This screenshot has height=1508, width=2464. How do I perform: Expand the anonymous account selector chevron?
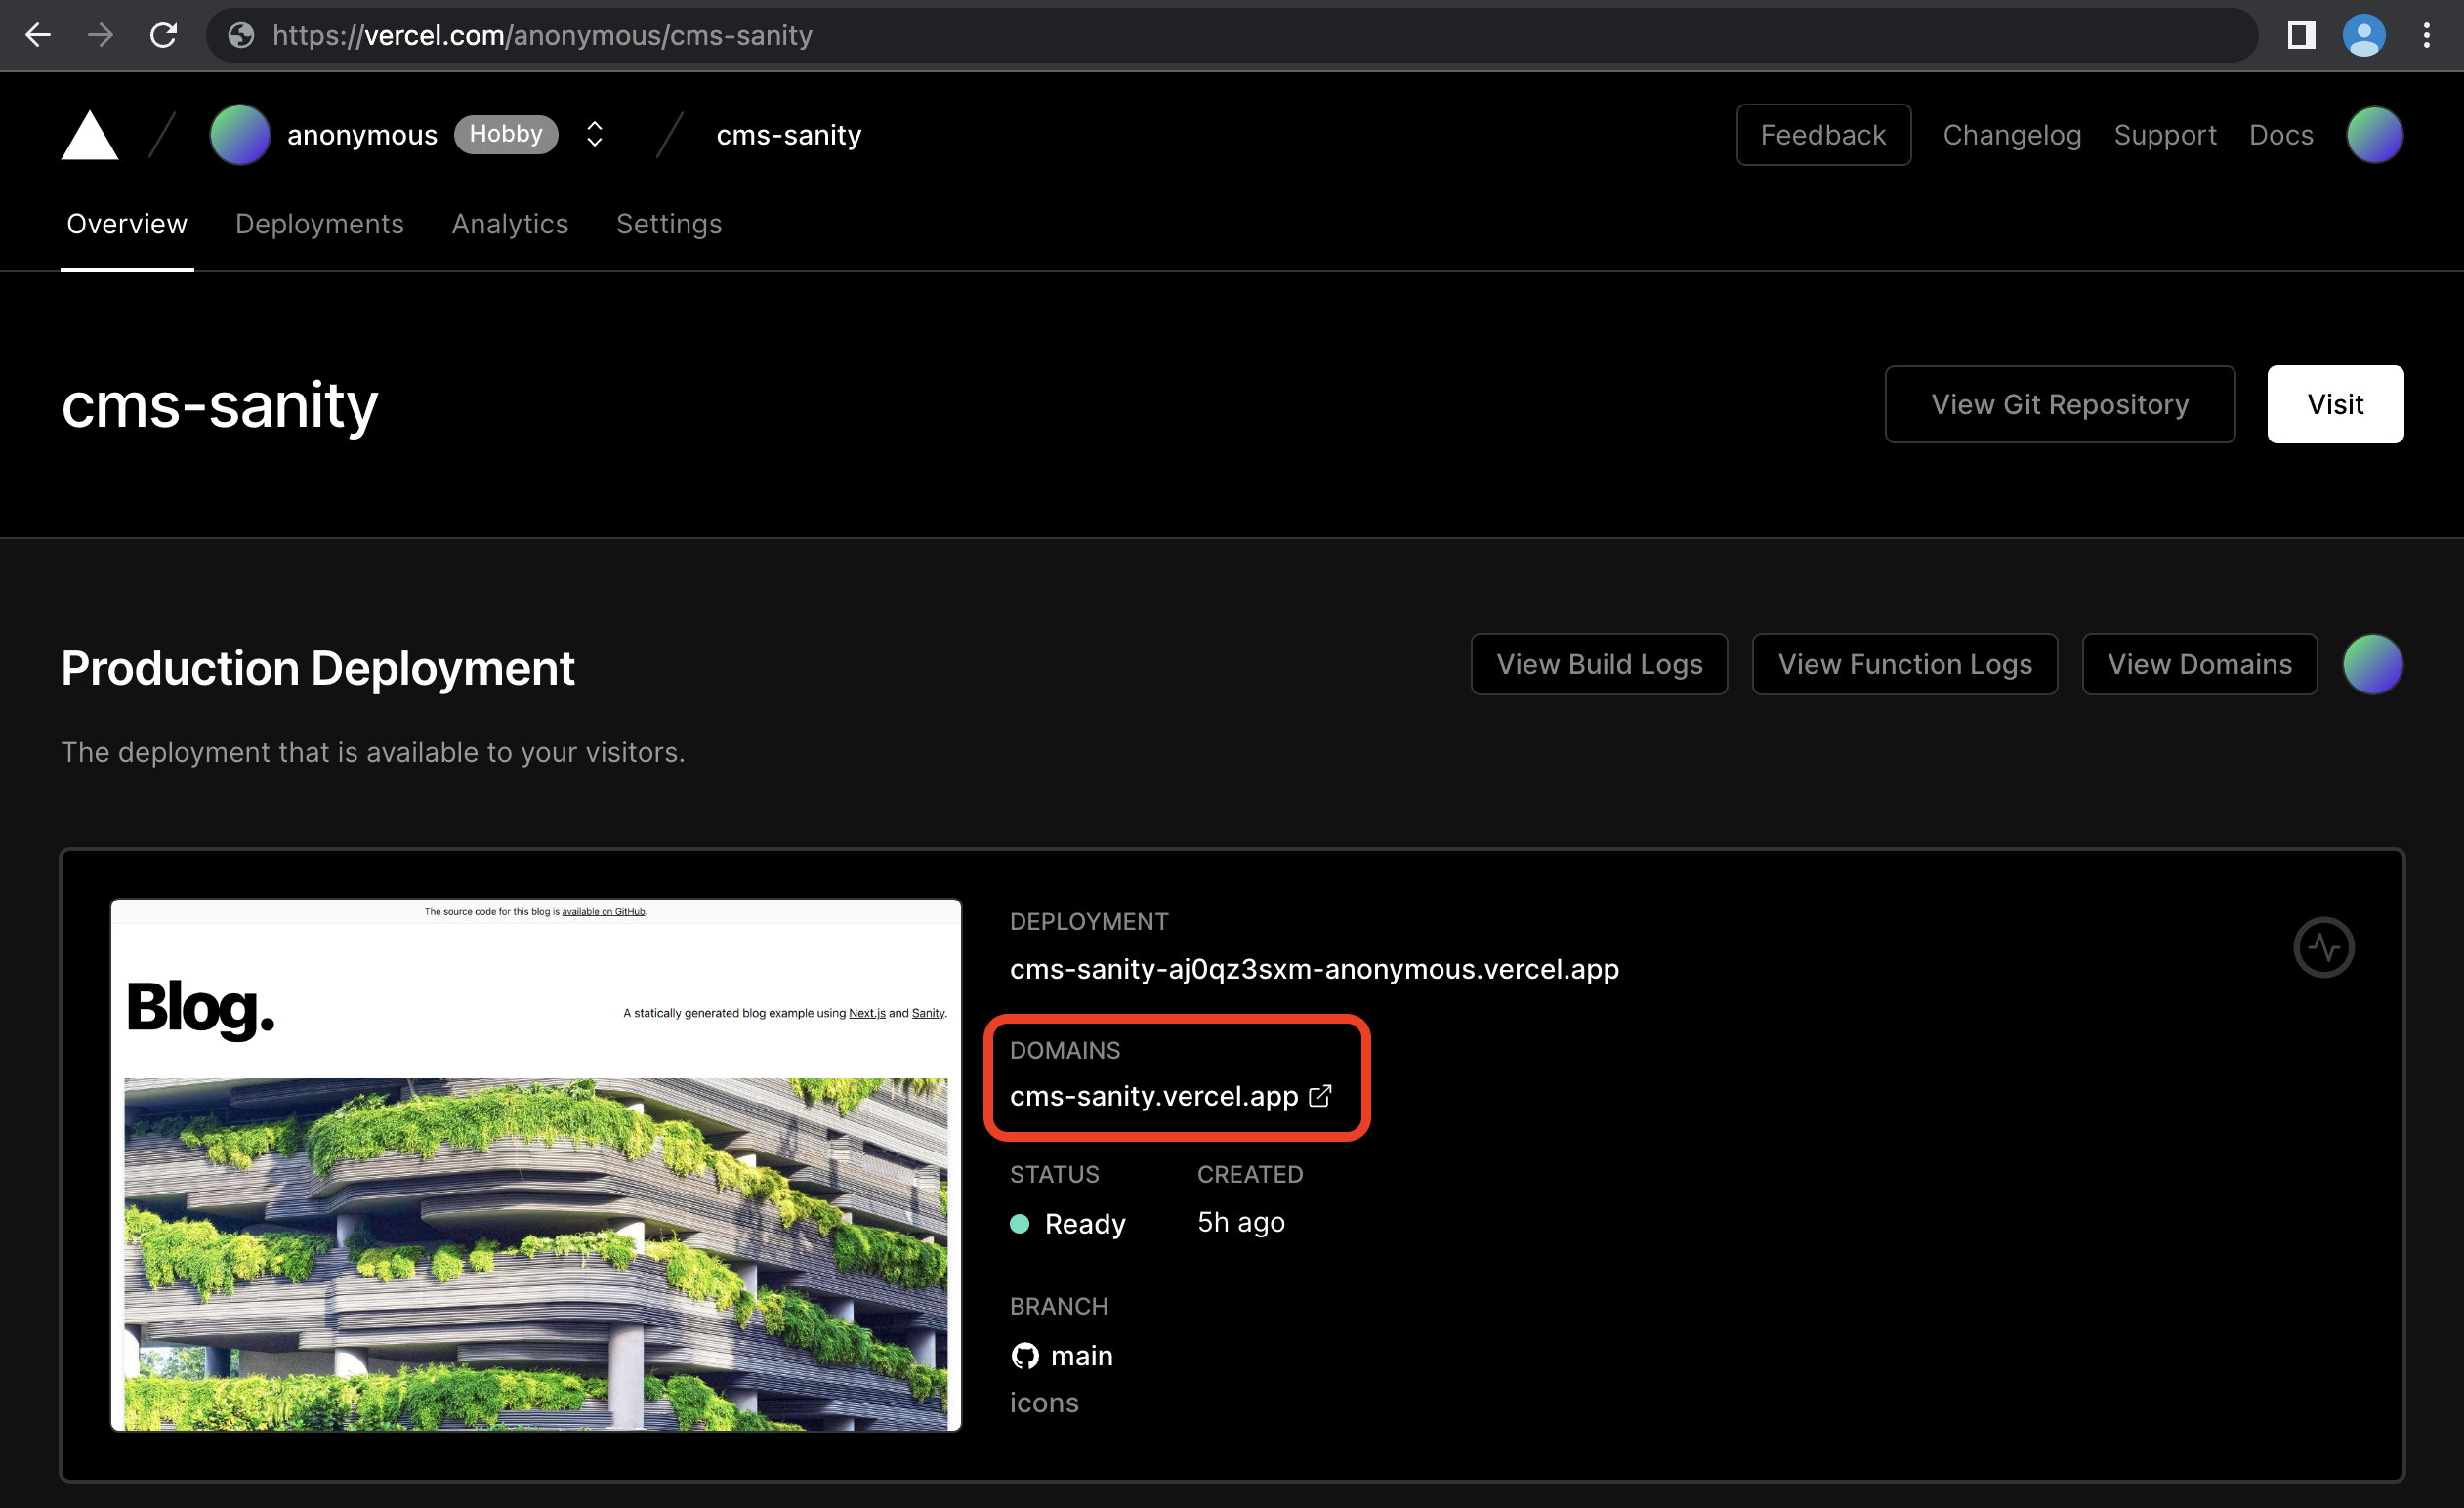coord(597,136)
